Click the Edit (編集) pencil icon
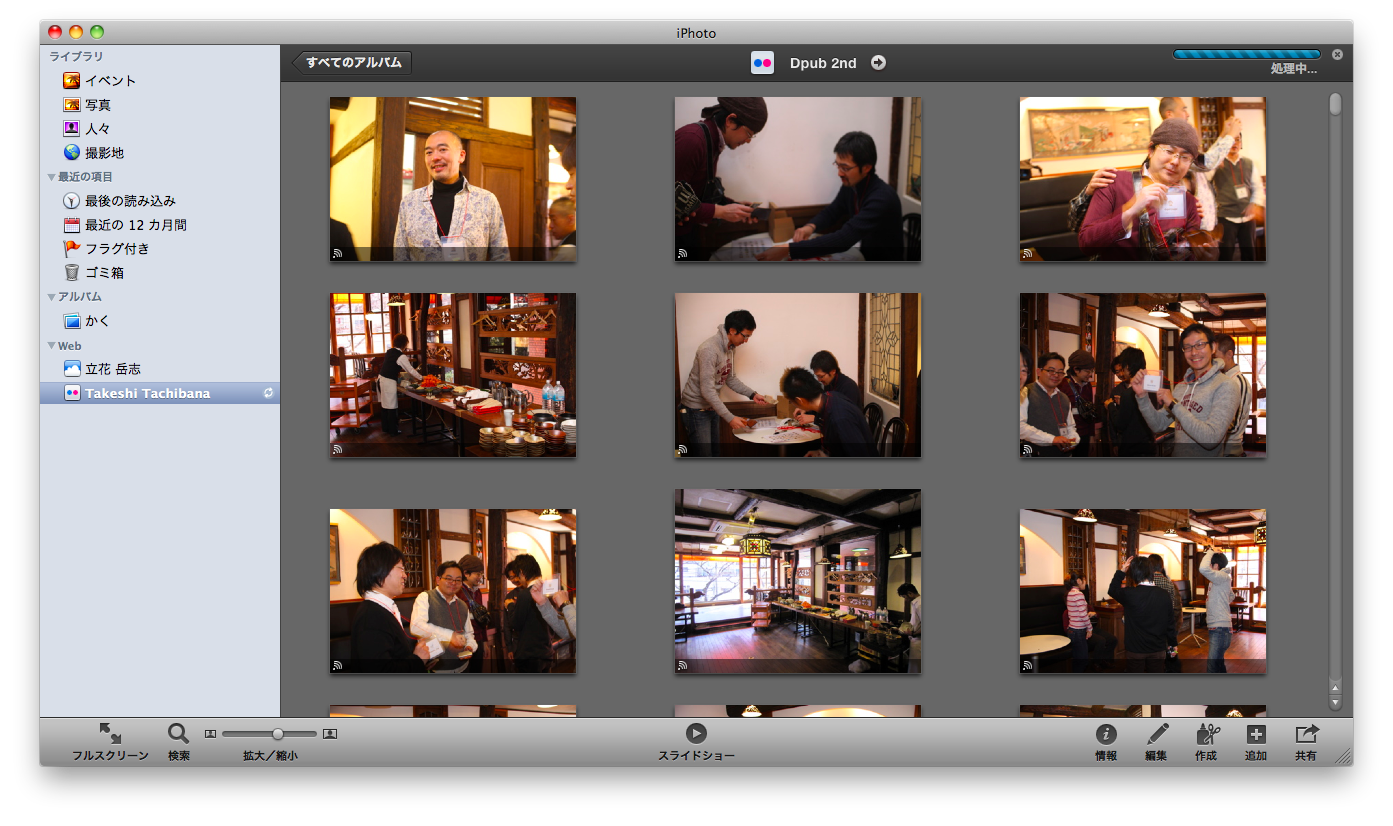The height and width of the screenshot is (826, 1393). tap(1157, 734)
